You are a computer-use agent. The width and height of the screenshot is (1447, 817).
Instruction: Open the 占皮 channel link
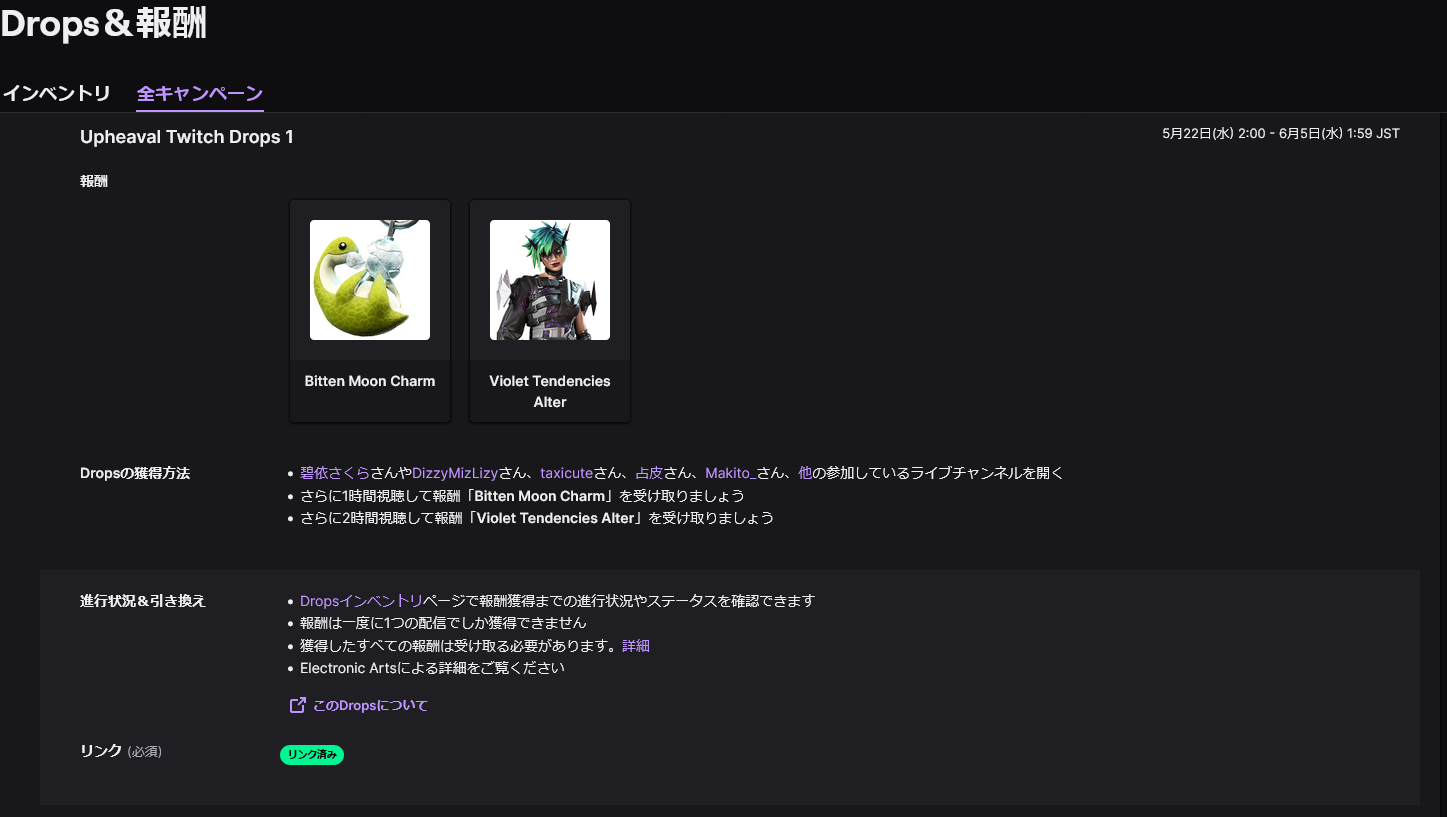tap(649, 473)
